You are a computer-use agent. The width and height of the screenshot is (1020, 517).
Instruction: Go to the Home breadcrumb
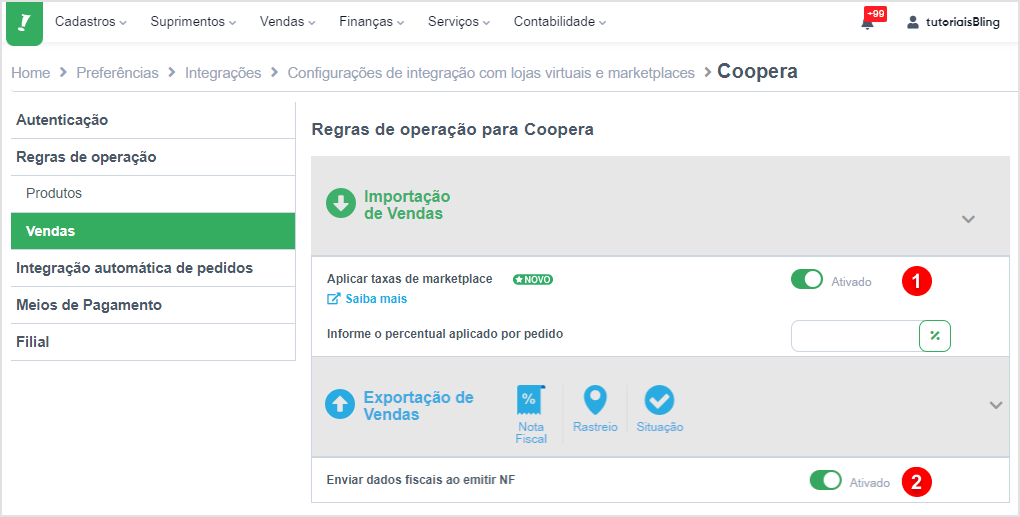(x=31, y=73)
